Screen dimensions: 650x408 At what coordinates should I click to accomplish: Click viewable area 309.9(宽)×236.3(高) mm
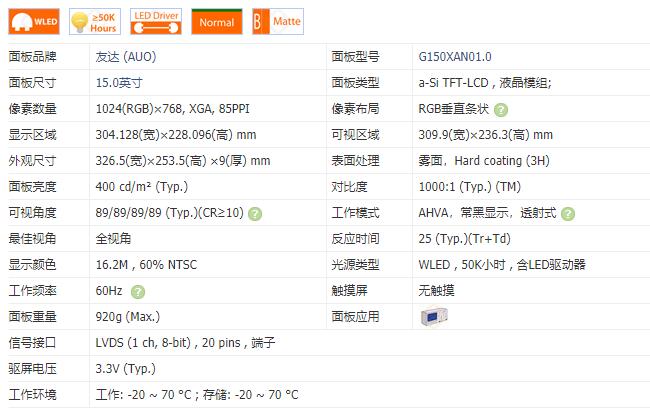point(485,135)
